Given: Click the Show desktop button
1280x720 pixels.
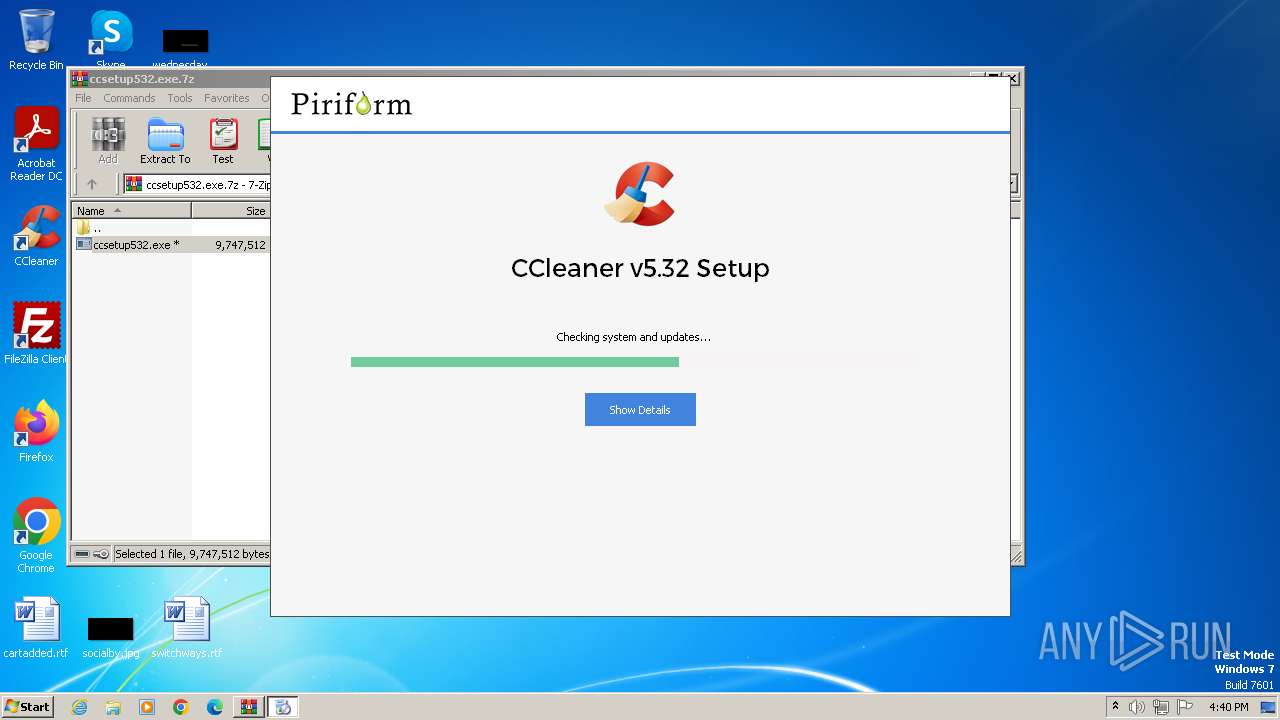Looking at the screenshot, I should [1269, 707].
